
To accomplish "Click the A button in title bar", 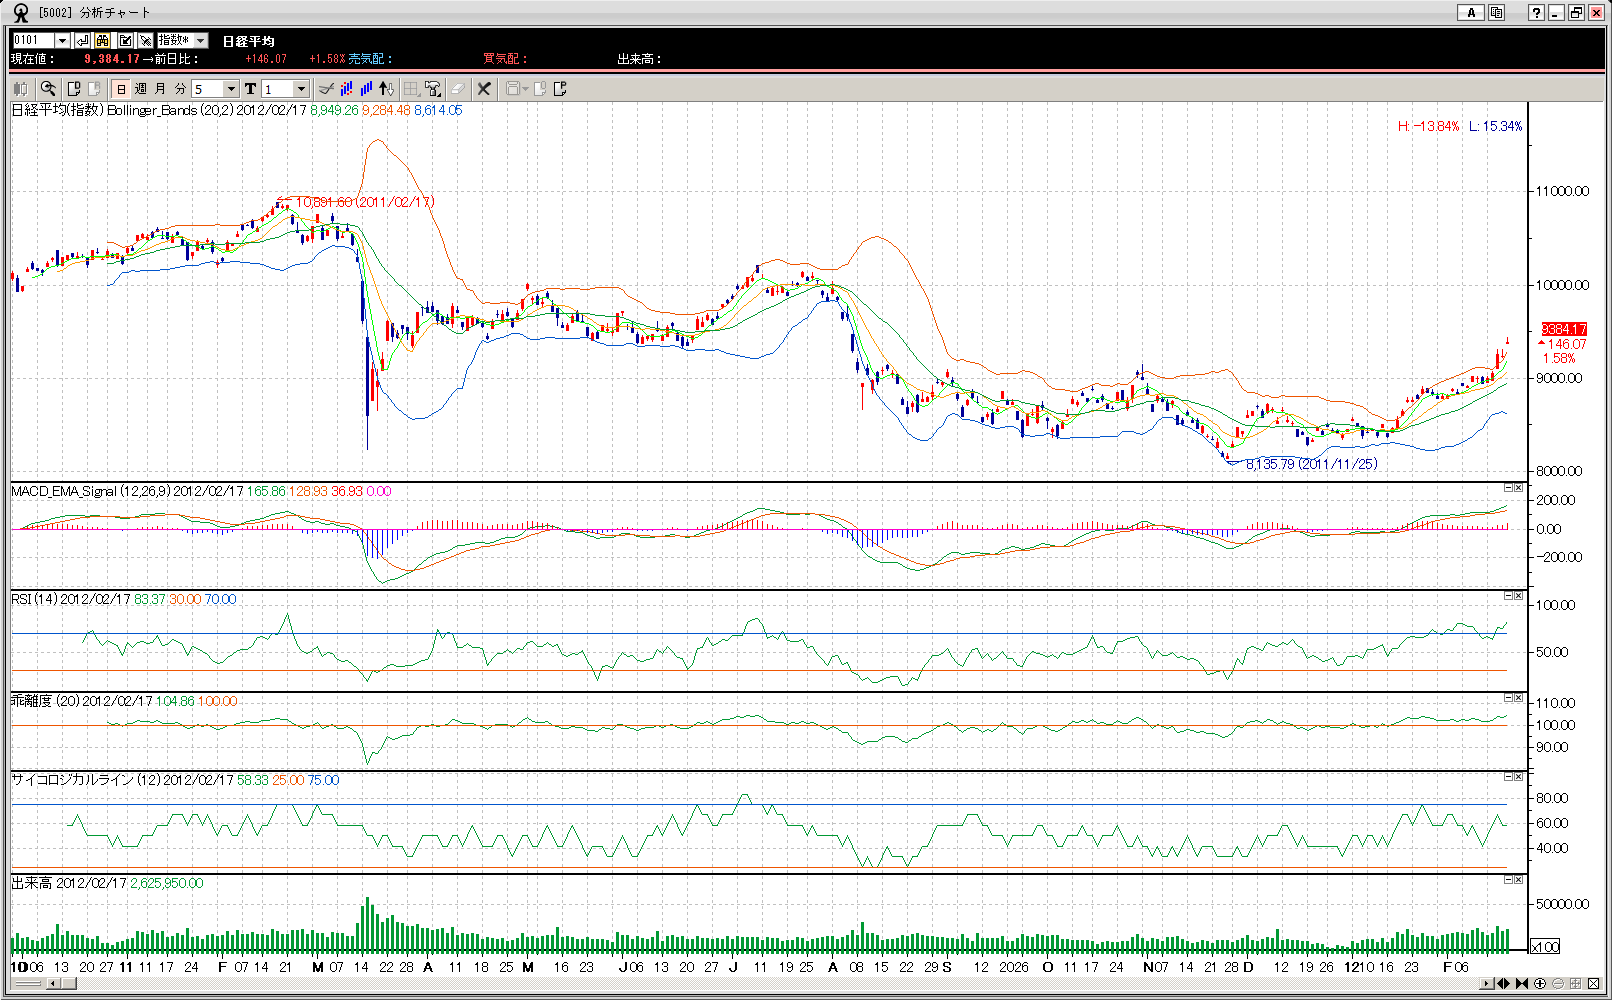I will point(1470,12).
